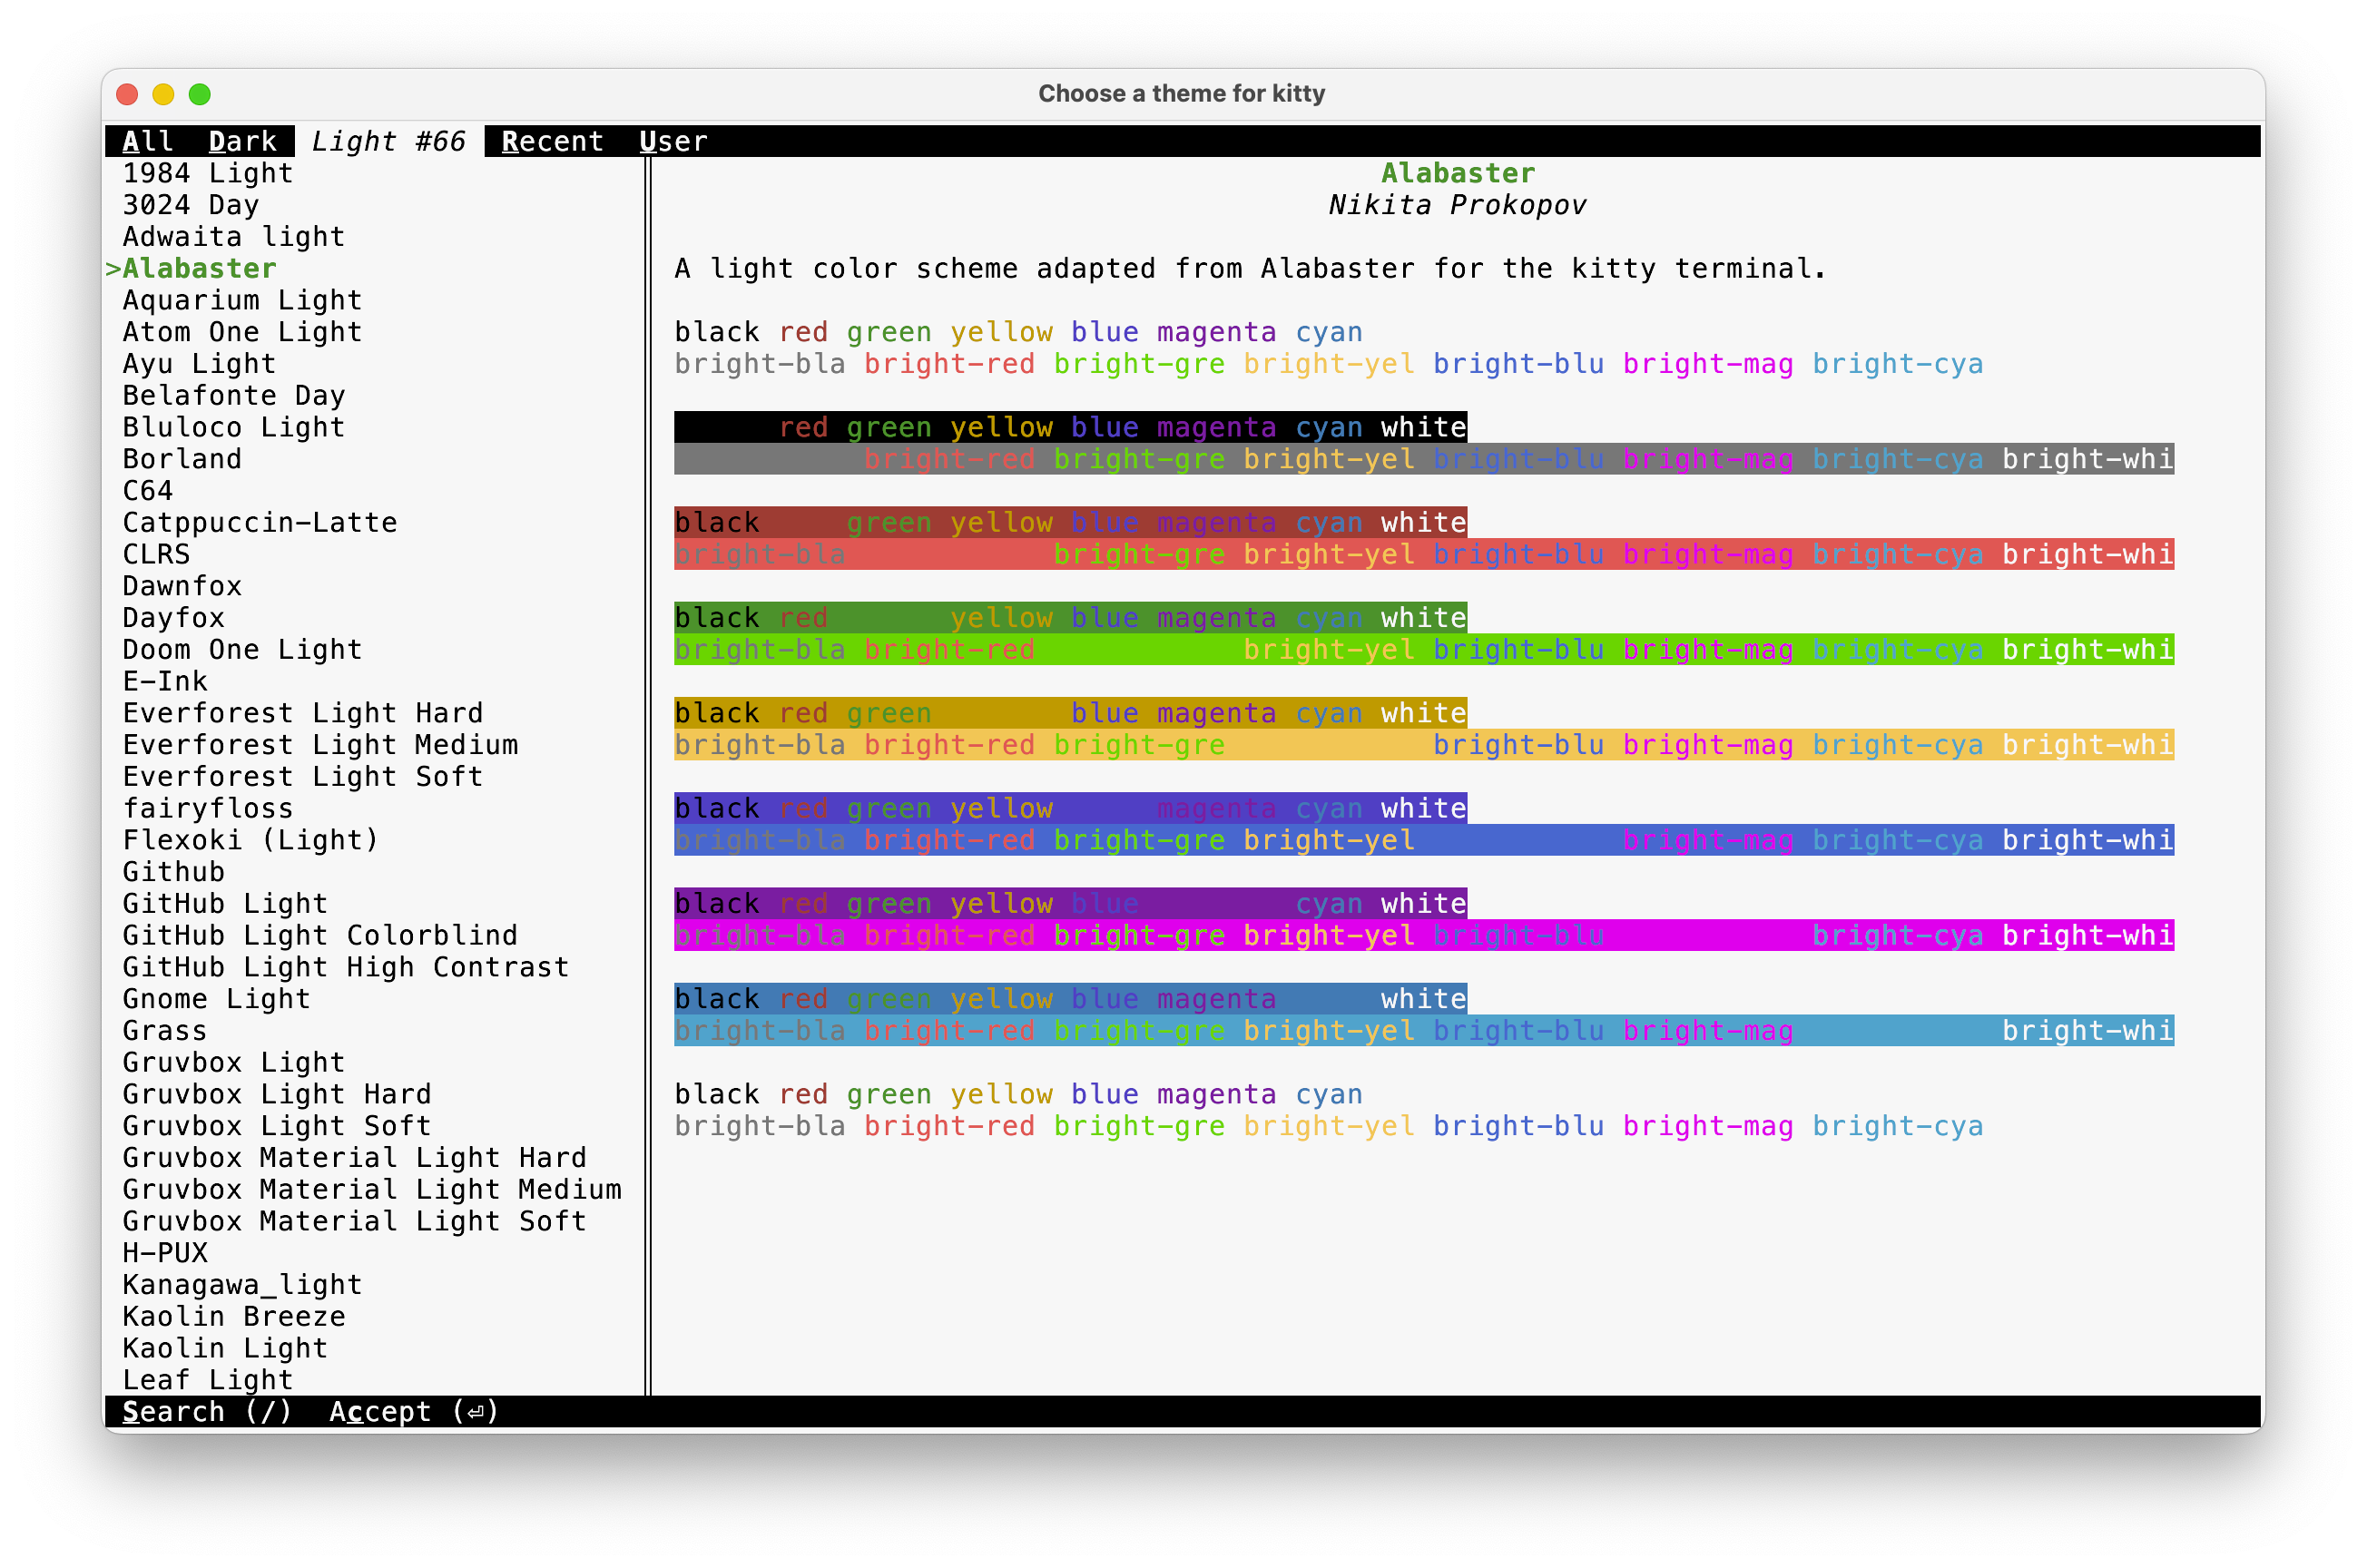The image size is (2367, 1568).
Task: Open the User themes tab
Action: [673, 142]
